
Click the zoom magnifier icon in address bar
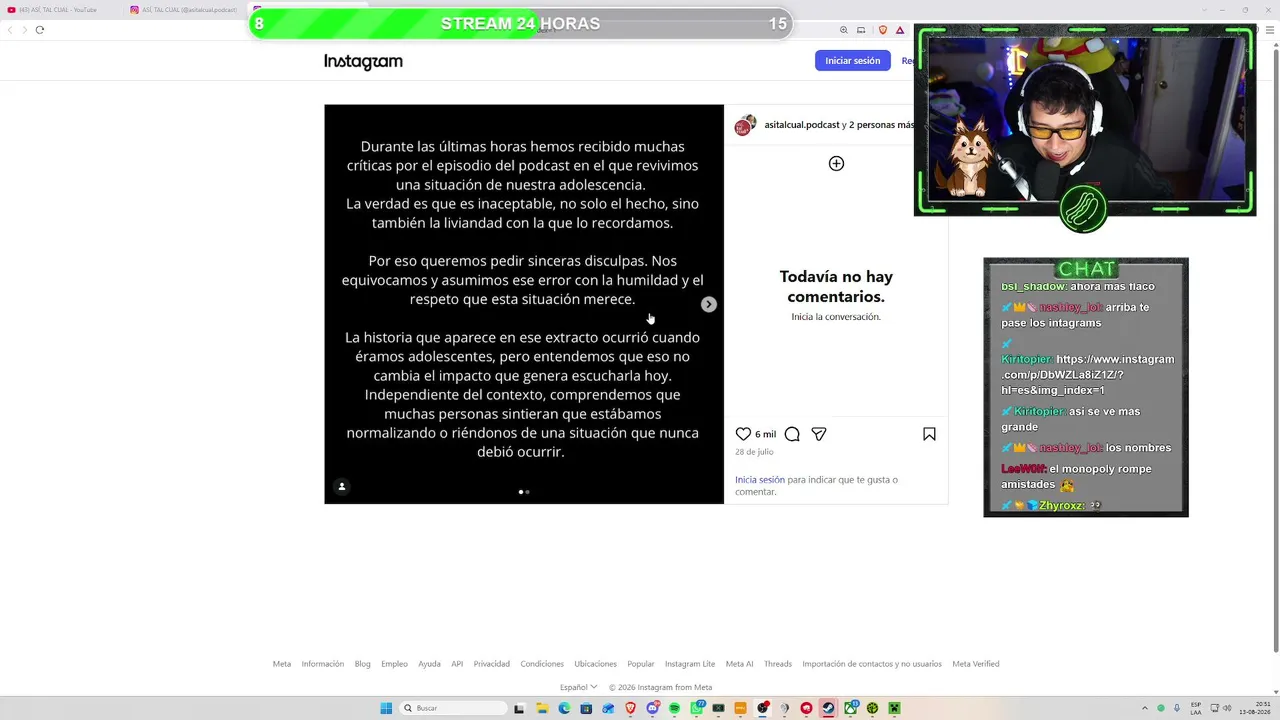coord(844,30)
